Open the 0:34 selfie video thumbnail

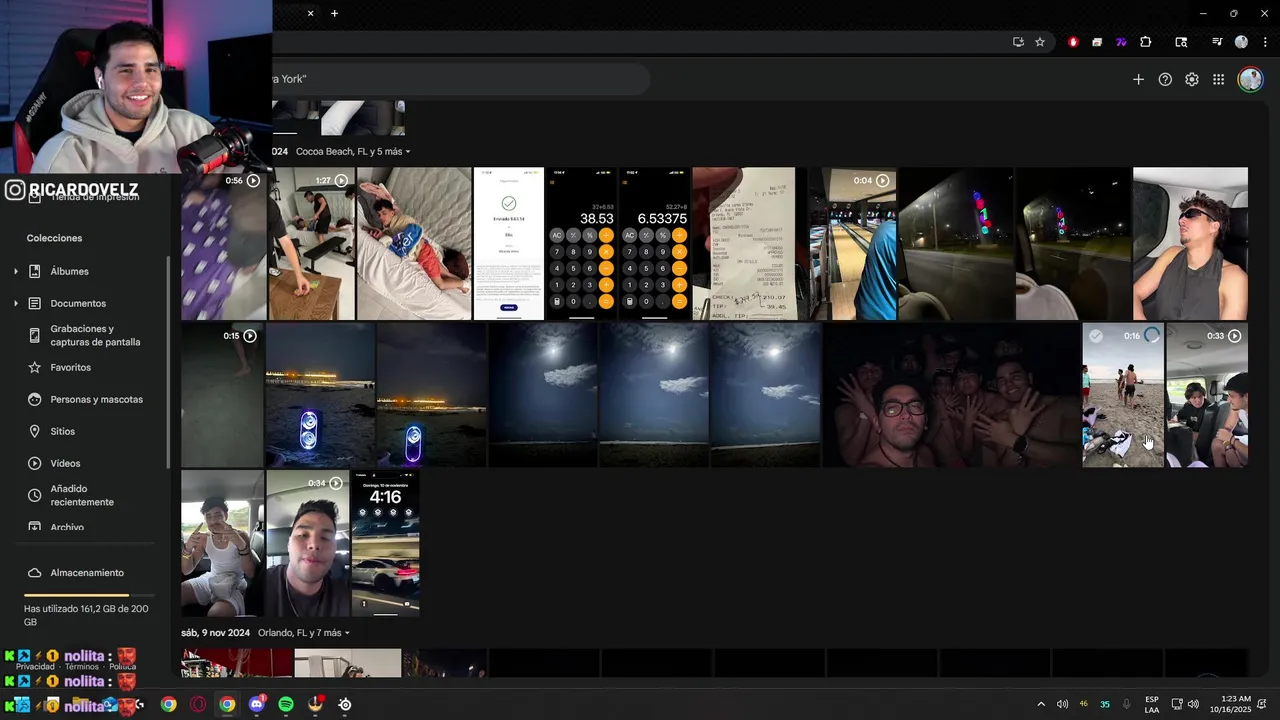click(308, 543)
